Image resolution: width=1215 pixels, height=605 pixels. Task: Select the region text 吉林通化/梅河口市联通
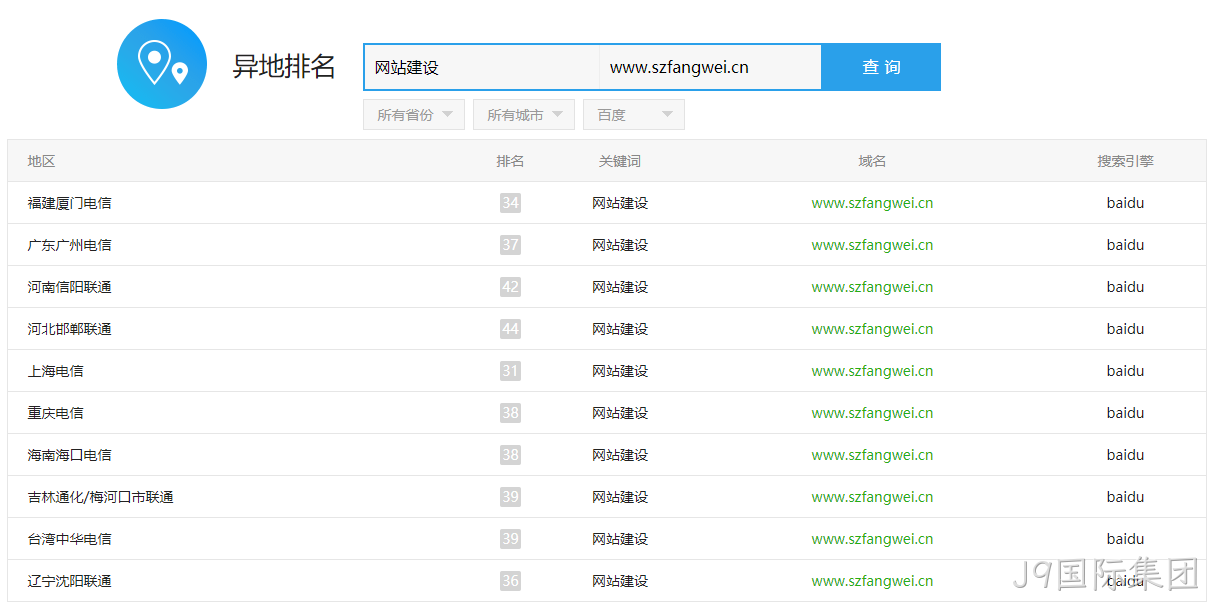100,497
